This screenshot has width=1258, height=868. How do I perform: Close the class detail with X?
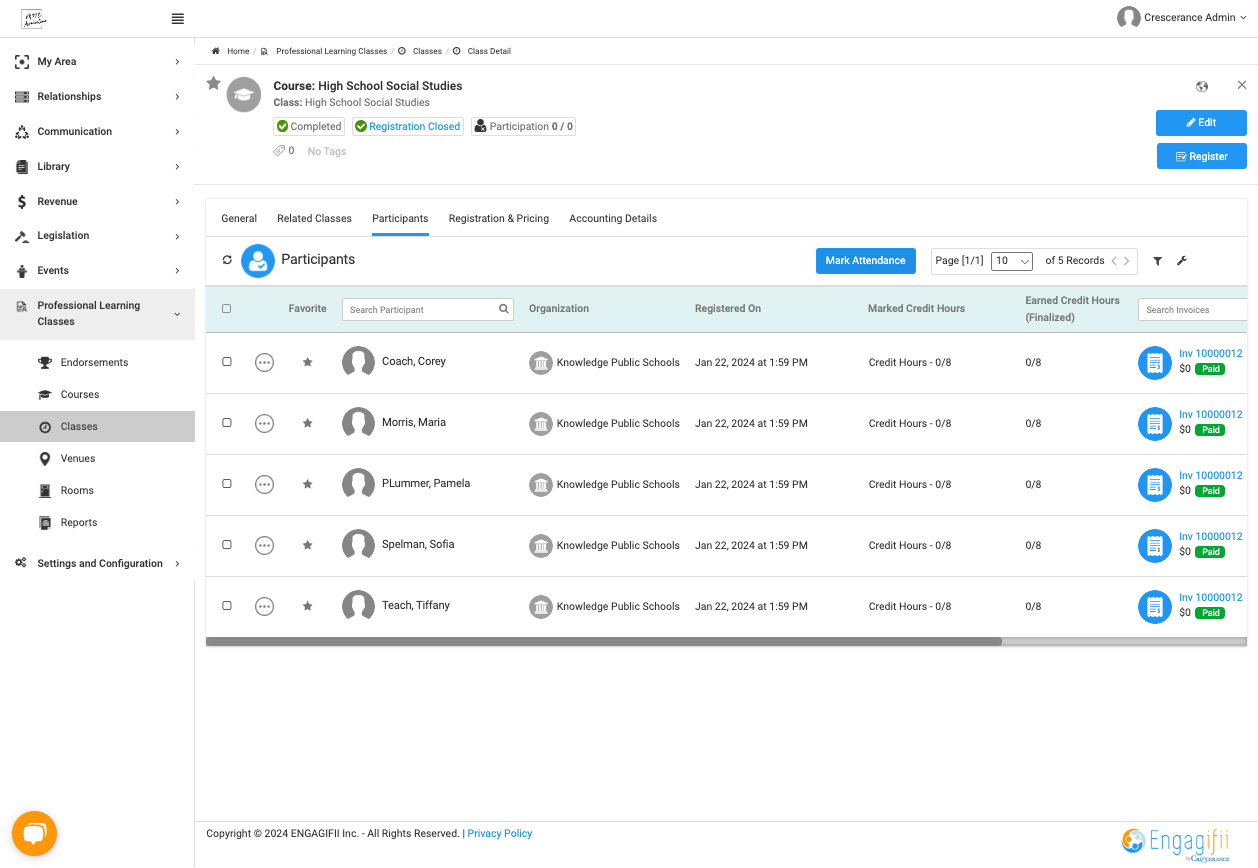pyautogui.click(x=1242, y=85)
